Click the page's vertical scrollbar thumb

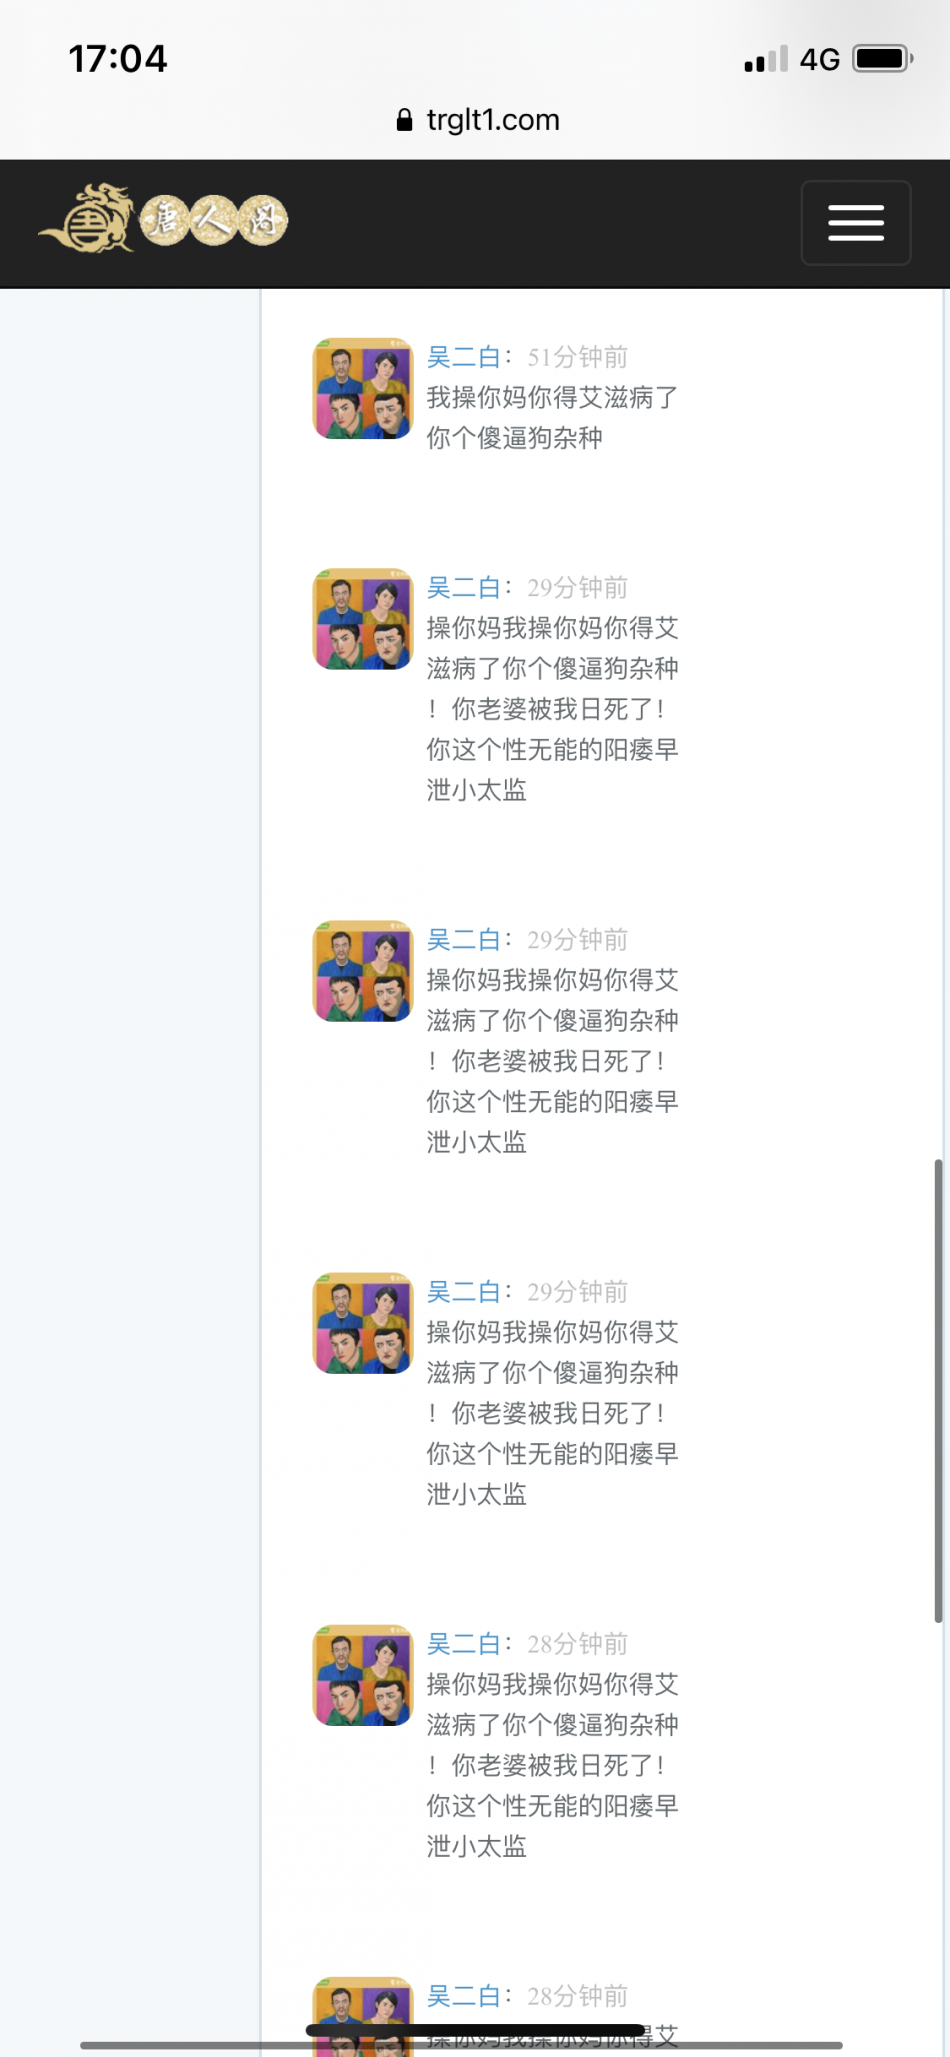pyautogui.click(x=938, y=1390)
